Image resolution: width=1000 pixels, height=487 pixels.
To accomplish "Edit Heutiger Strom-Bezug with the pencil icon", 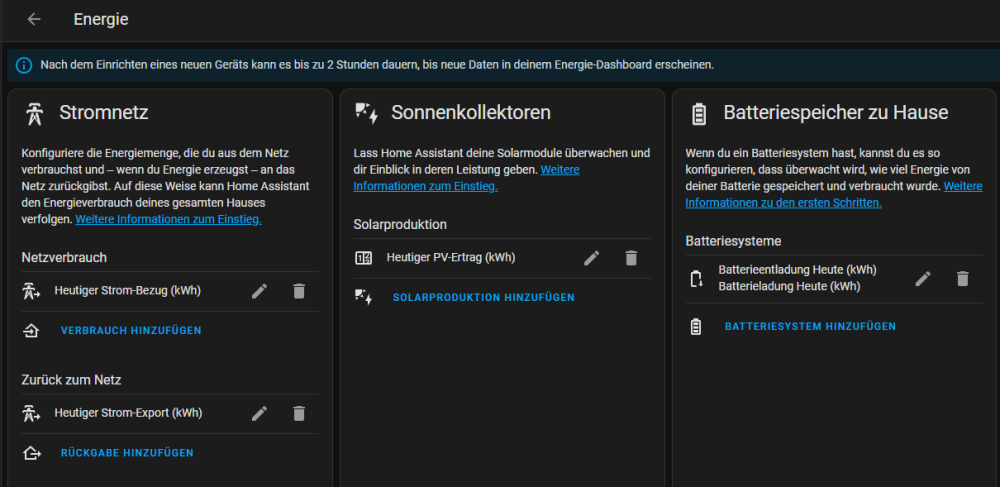I will point(259,291).
